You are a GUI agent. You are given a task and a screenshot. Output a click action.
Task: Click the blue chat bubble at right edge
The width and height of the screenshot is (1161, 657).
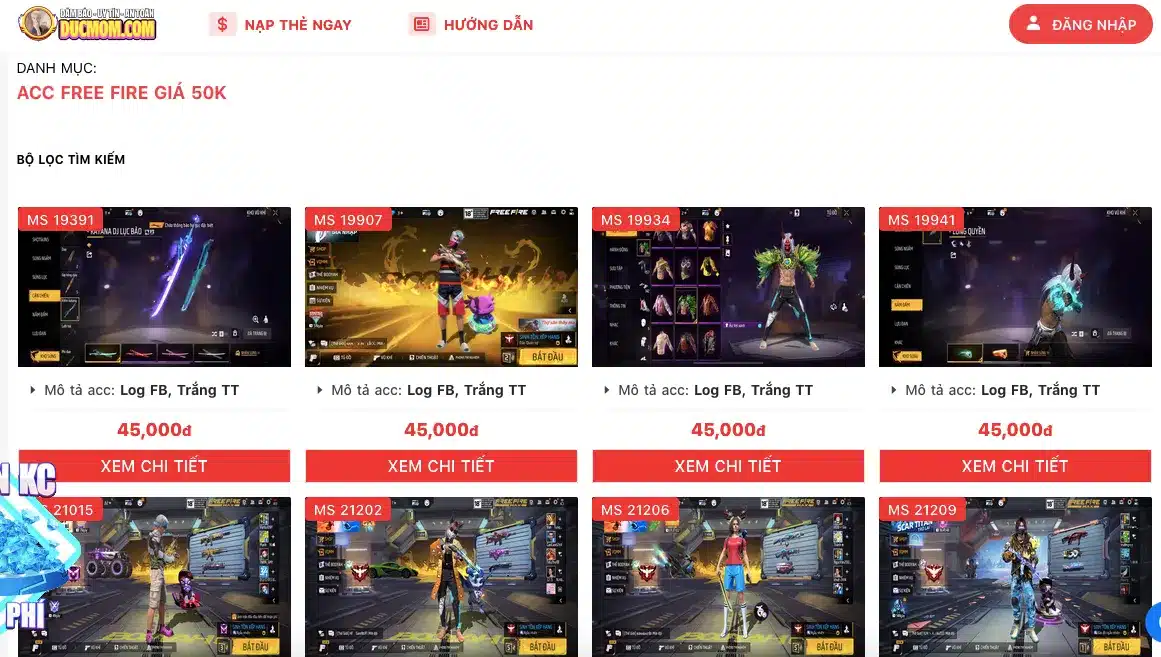pyautogui.click(x=1154, y=621)
